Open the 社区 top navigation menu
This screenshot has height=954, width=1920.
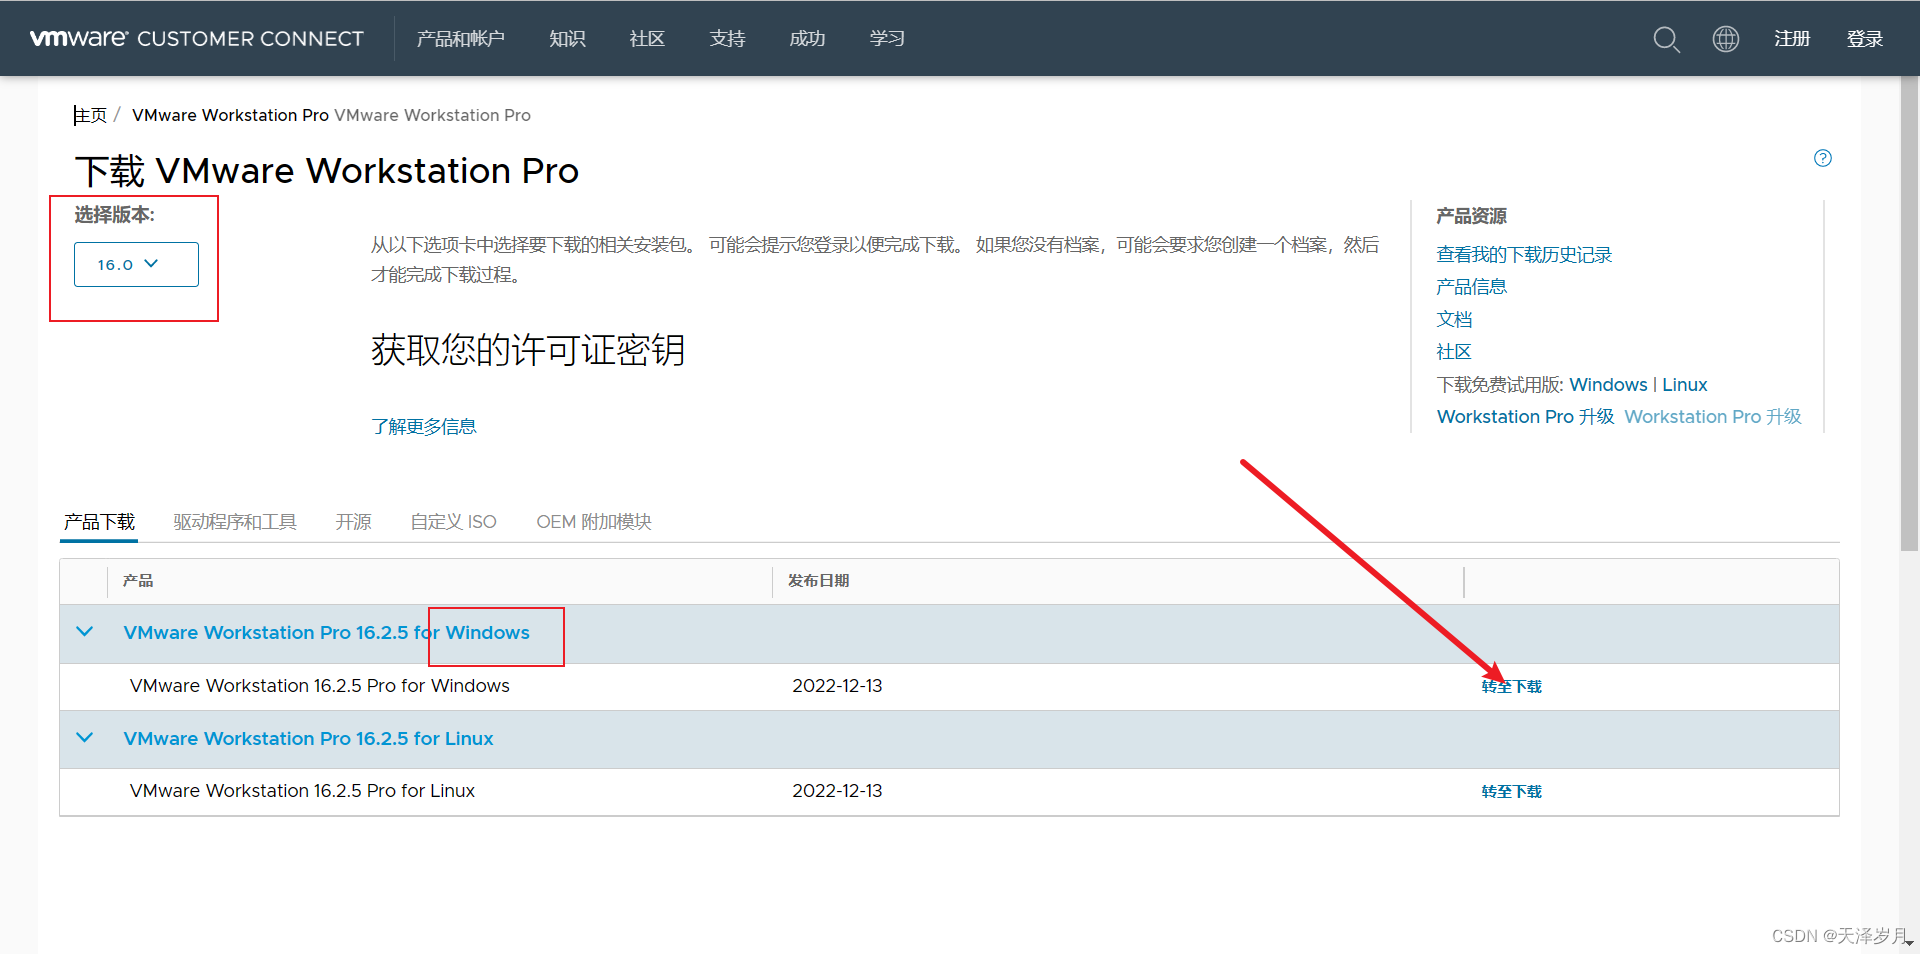(x=647, y=39)
